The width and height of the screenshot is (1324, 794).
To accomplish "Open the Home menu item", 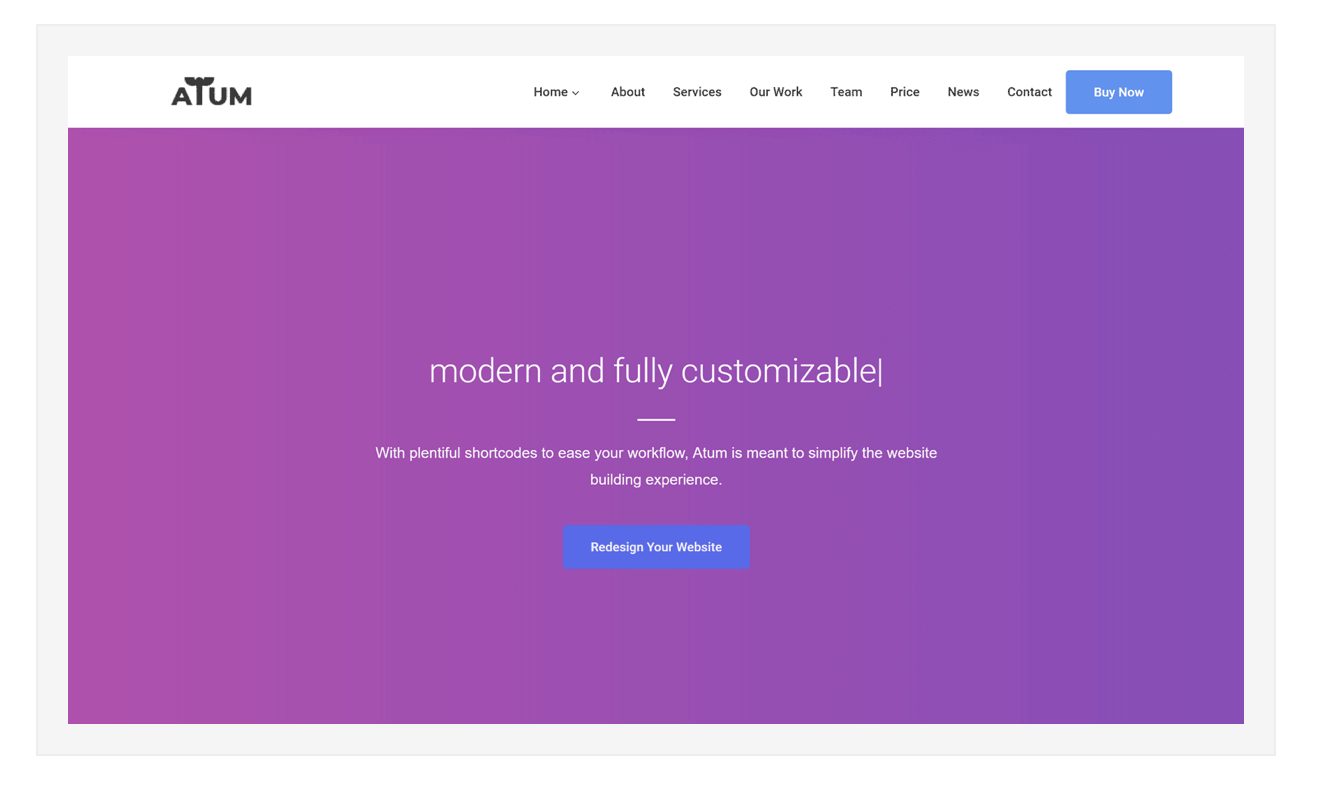I will pyautogui.click(x=551, y=92).
